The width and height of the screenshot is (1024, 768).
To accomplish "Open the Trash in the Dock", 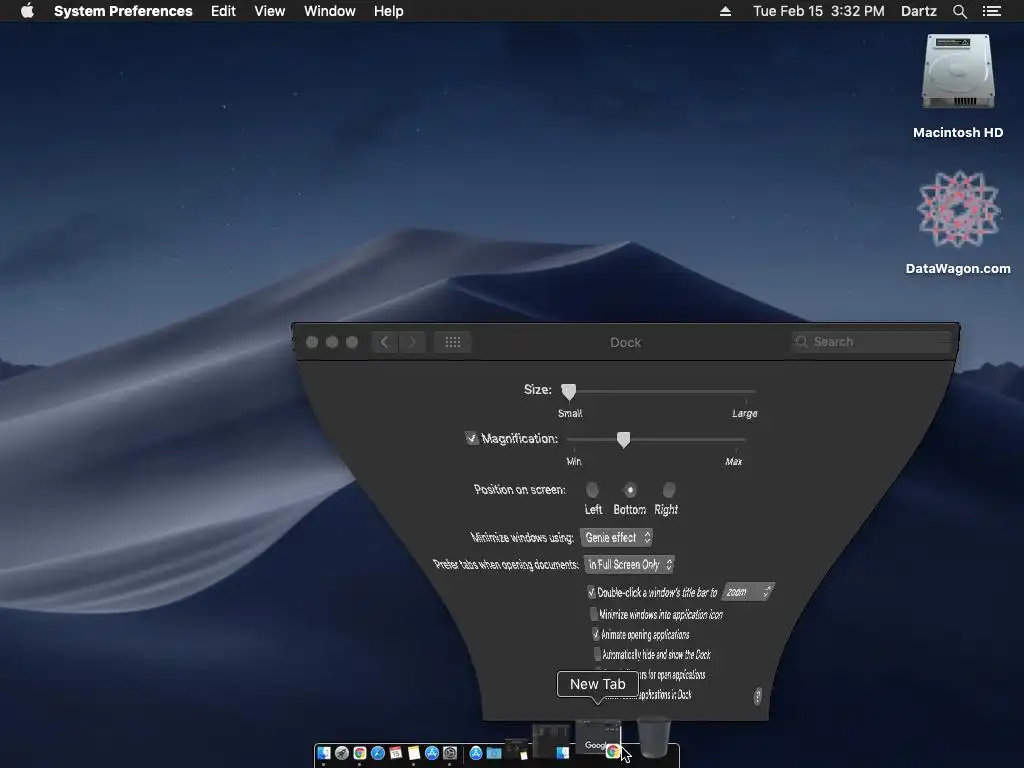I will (654, 737).
